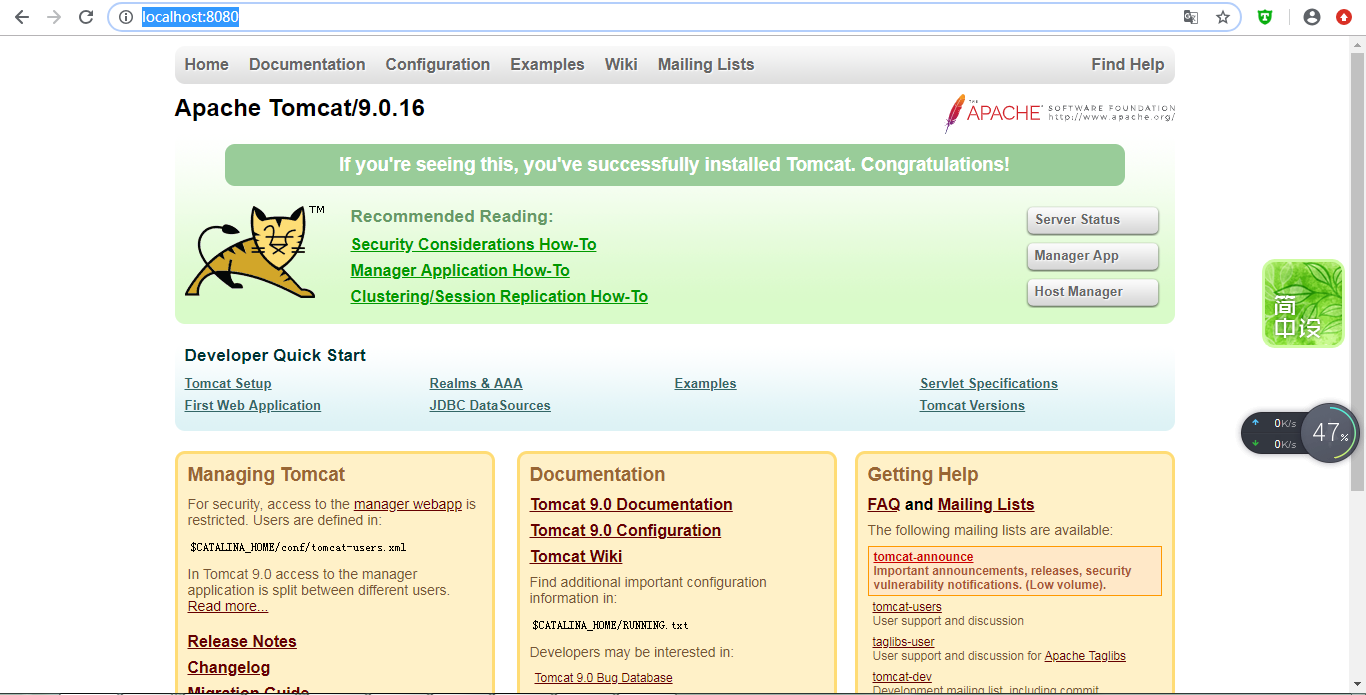Viewport: 1366px width, 695px height.
Task: Open the Mailing Lists link under Getting Help
Action: (986, 504)
